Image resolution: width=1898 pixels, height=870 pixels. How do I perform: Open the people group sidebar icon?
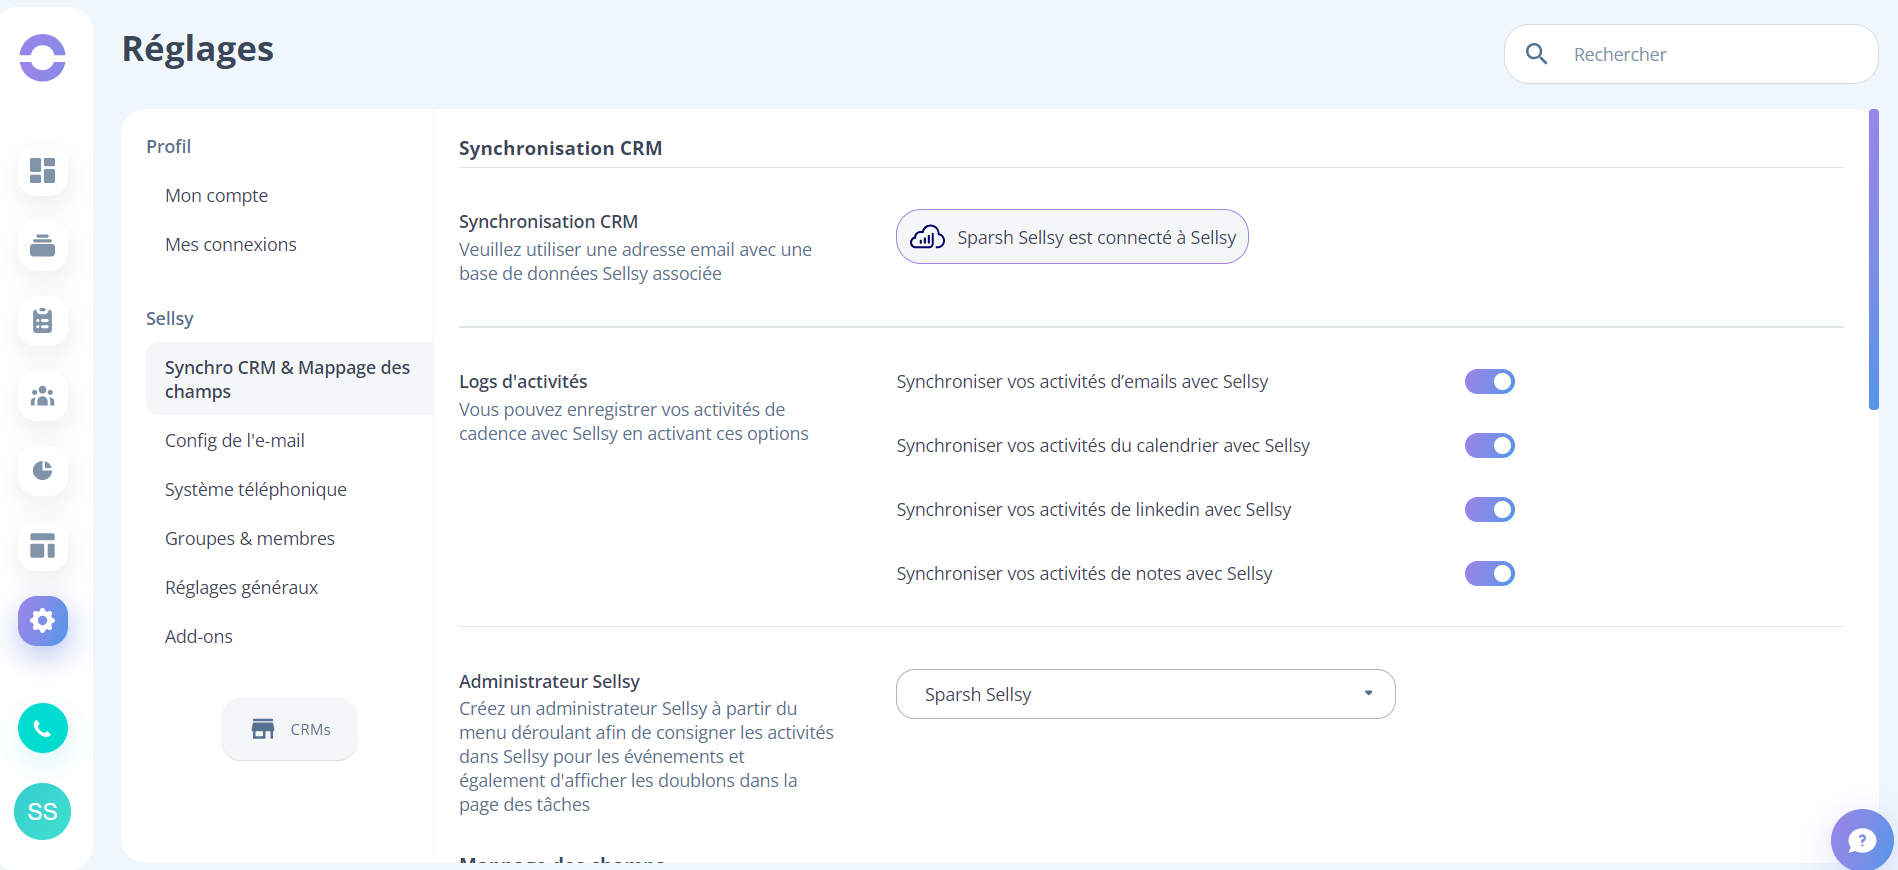42,395
